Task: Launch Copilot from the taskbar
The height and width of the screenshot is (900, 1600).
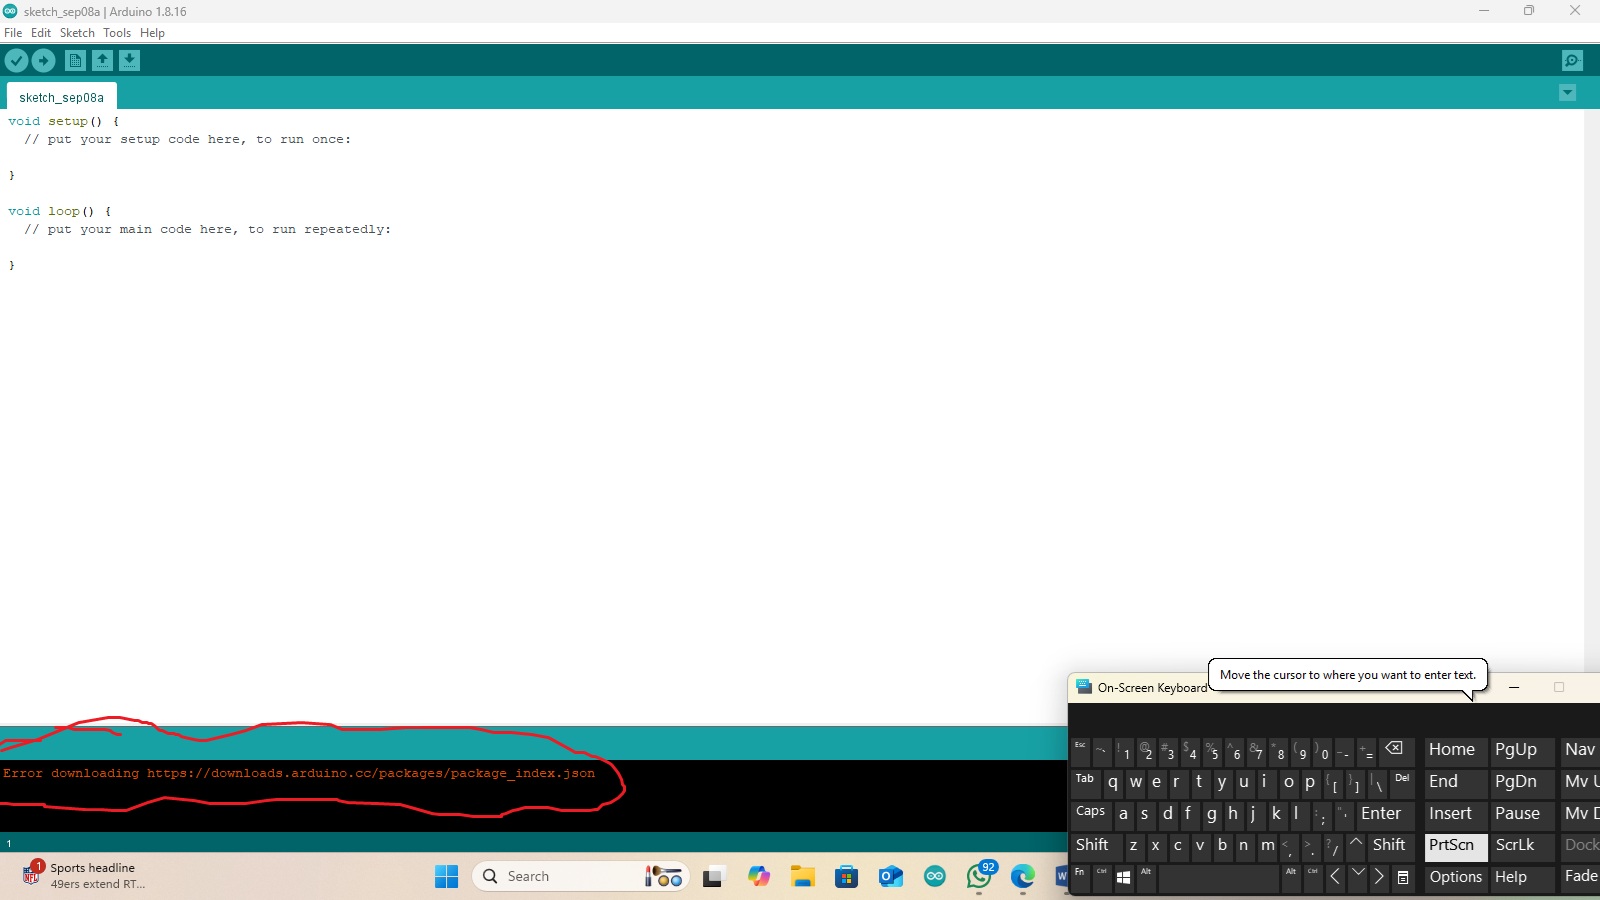Action: (x=759, y=877)
